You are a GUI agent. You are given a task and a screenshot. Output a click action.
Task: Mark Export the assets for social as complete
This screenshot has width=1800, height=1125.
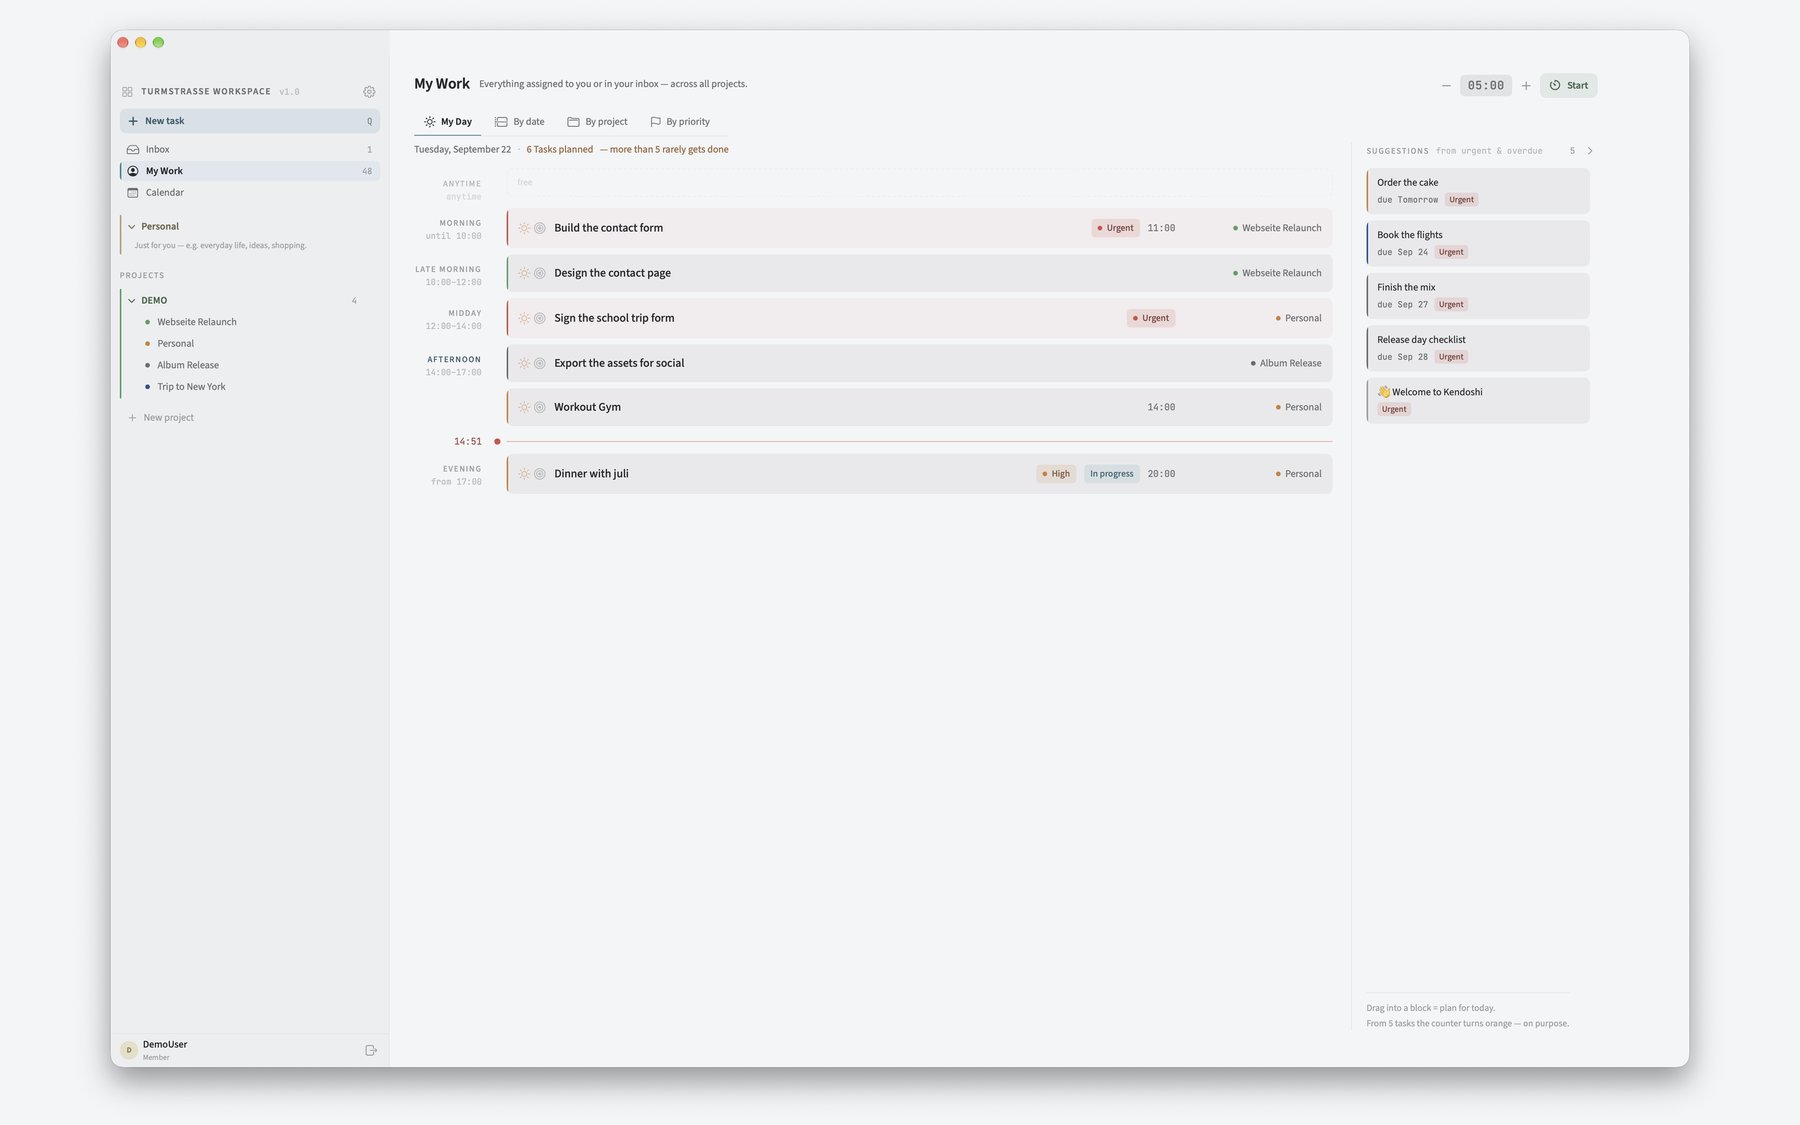pyautogui.click(x=540, y=363)
